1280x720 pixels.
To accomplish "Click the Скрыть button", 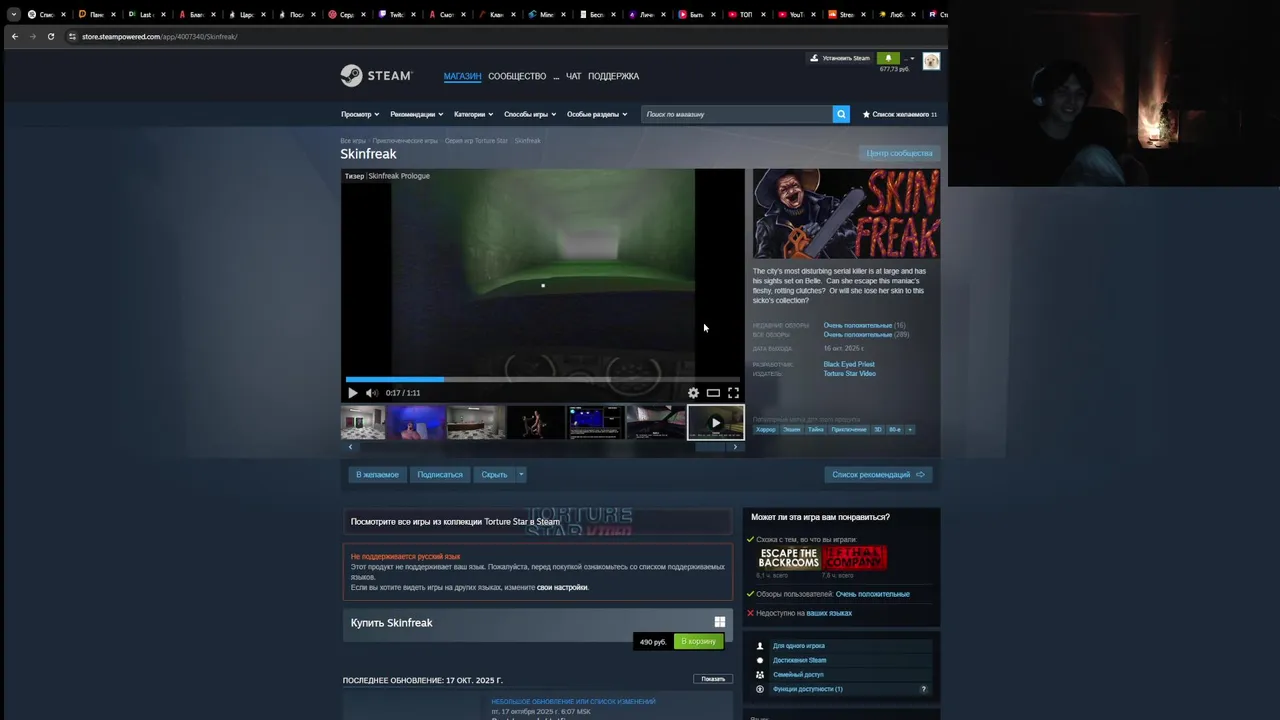I will [x=494, y=474].
